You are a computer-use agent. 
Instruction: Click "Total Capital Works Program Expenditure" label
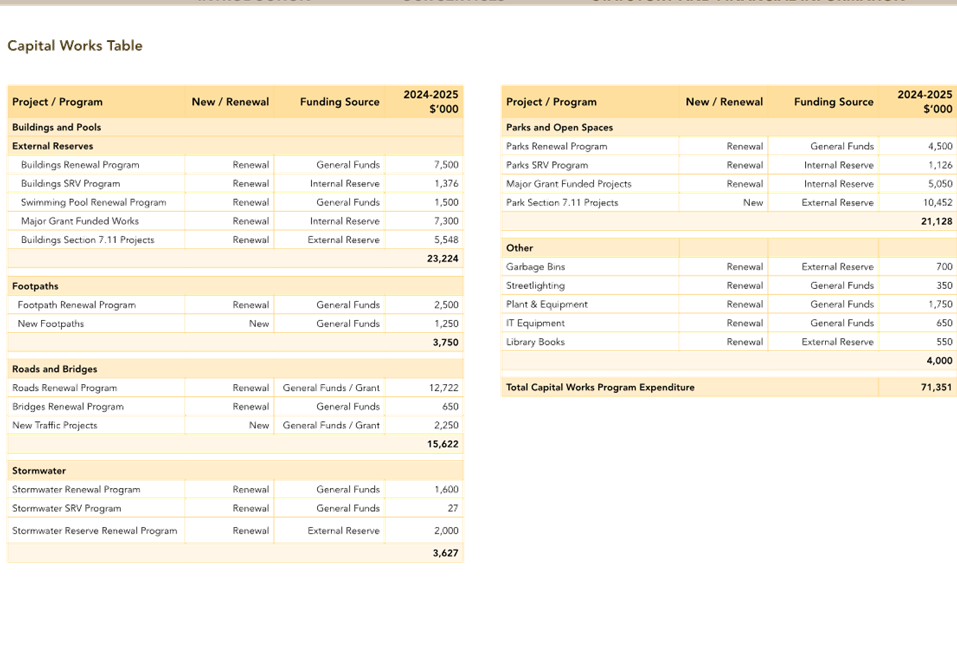coord(600,388)
